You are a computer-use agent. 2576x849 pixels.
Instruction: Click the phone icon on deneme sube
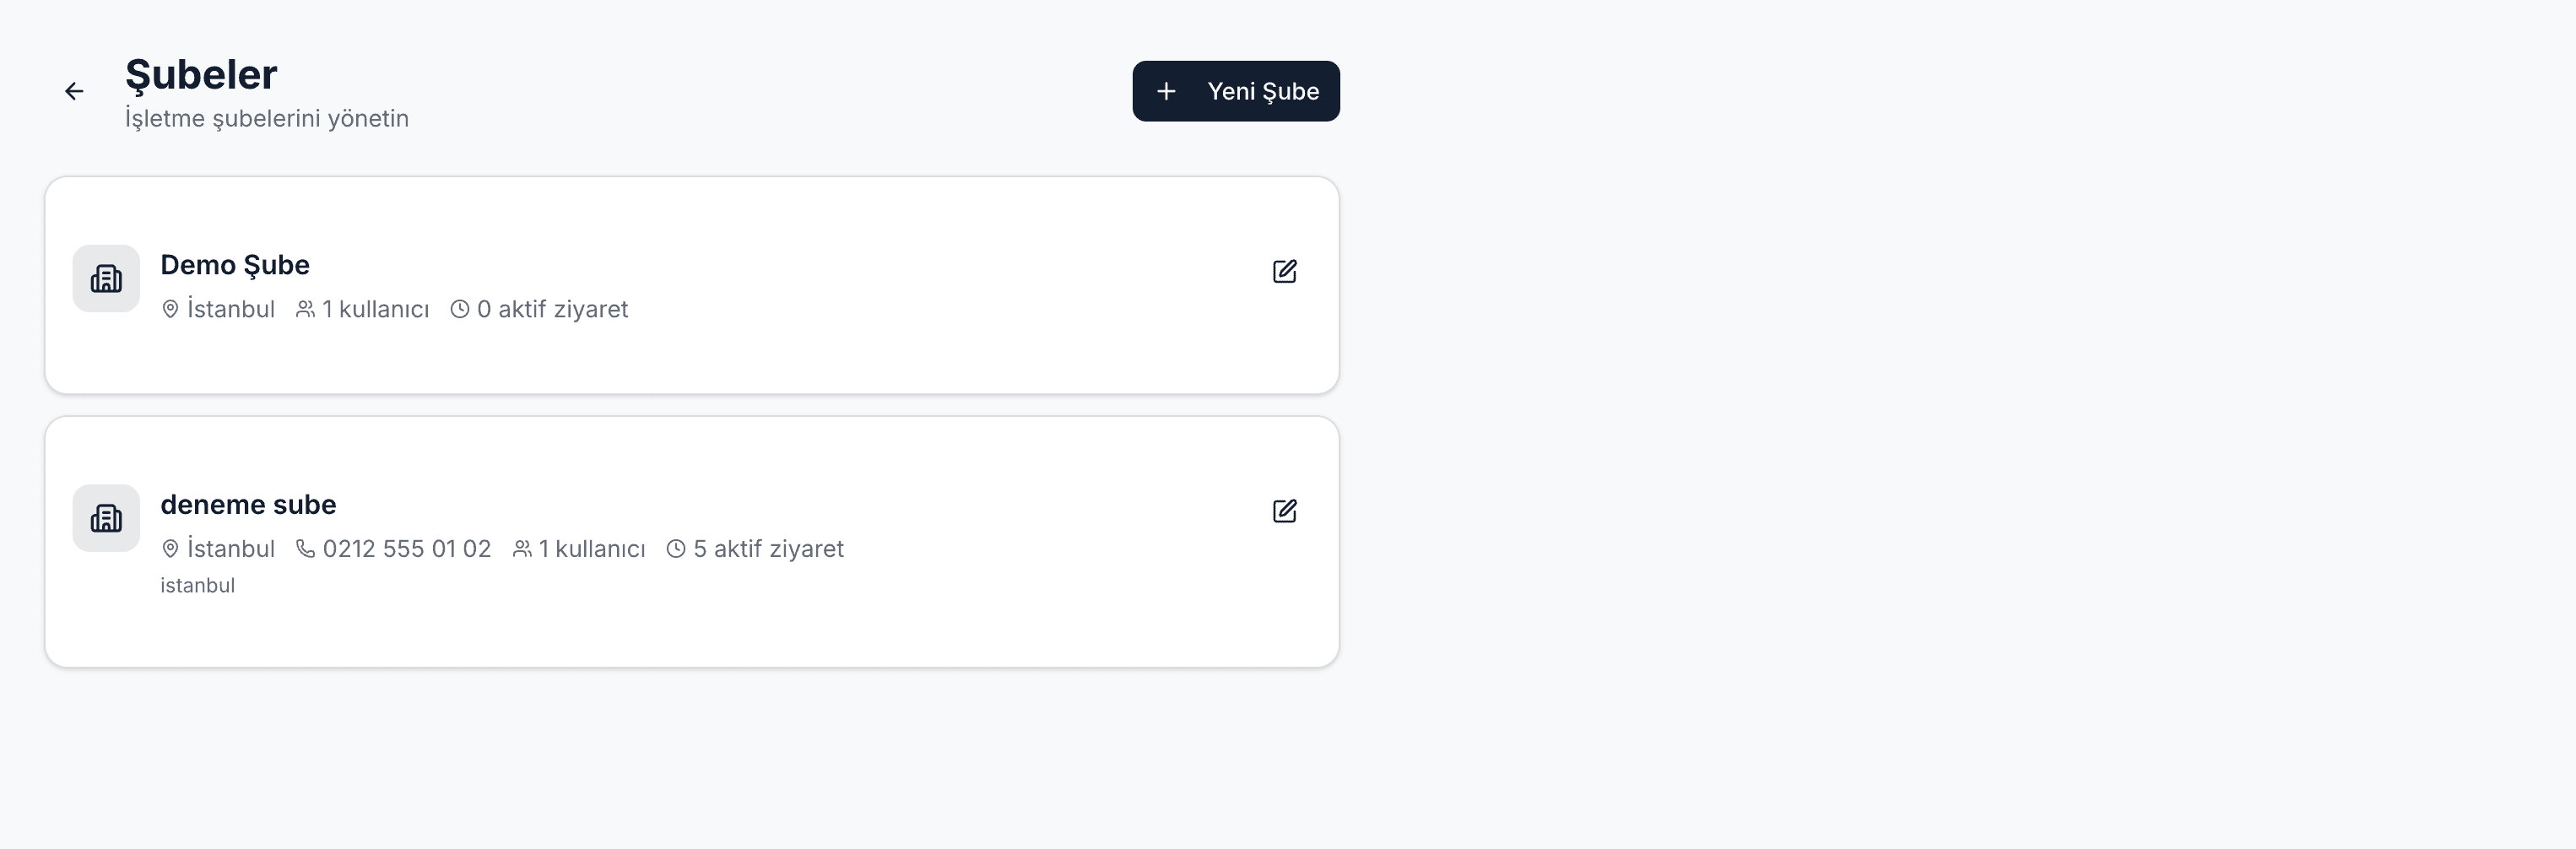pyautogui.click(x=305, y=549)
